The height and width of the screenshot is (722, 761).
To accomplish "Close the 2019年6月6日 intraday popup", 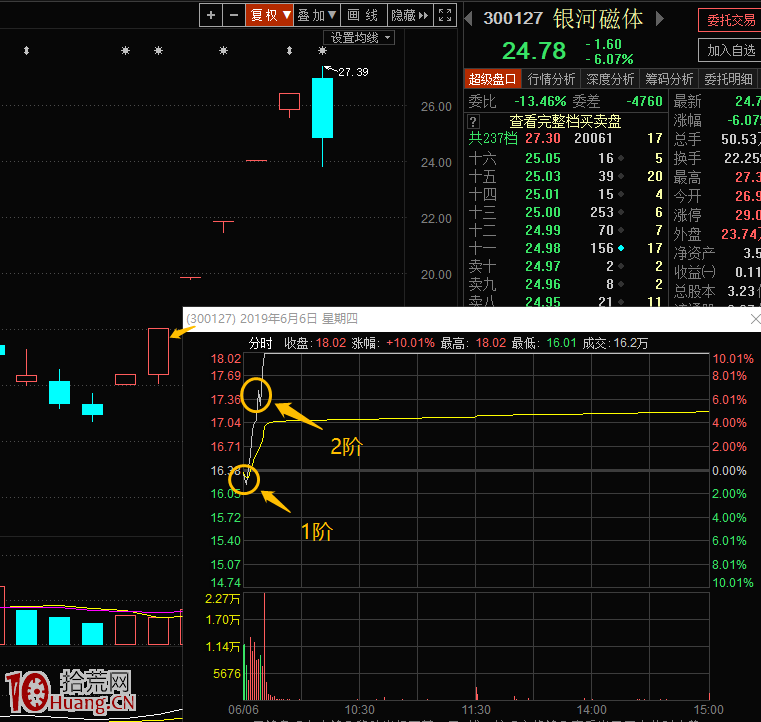I will click(755, 319).
